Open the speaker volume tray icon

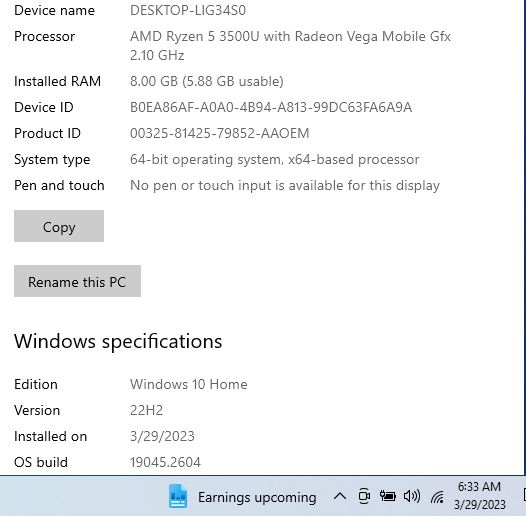tap(412, 496)
